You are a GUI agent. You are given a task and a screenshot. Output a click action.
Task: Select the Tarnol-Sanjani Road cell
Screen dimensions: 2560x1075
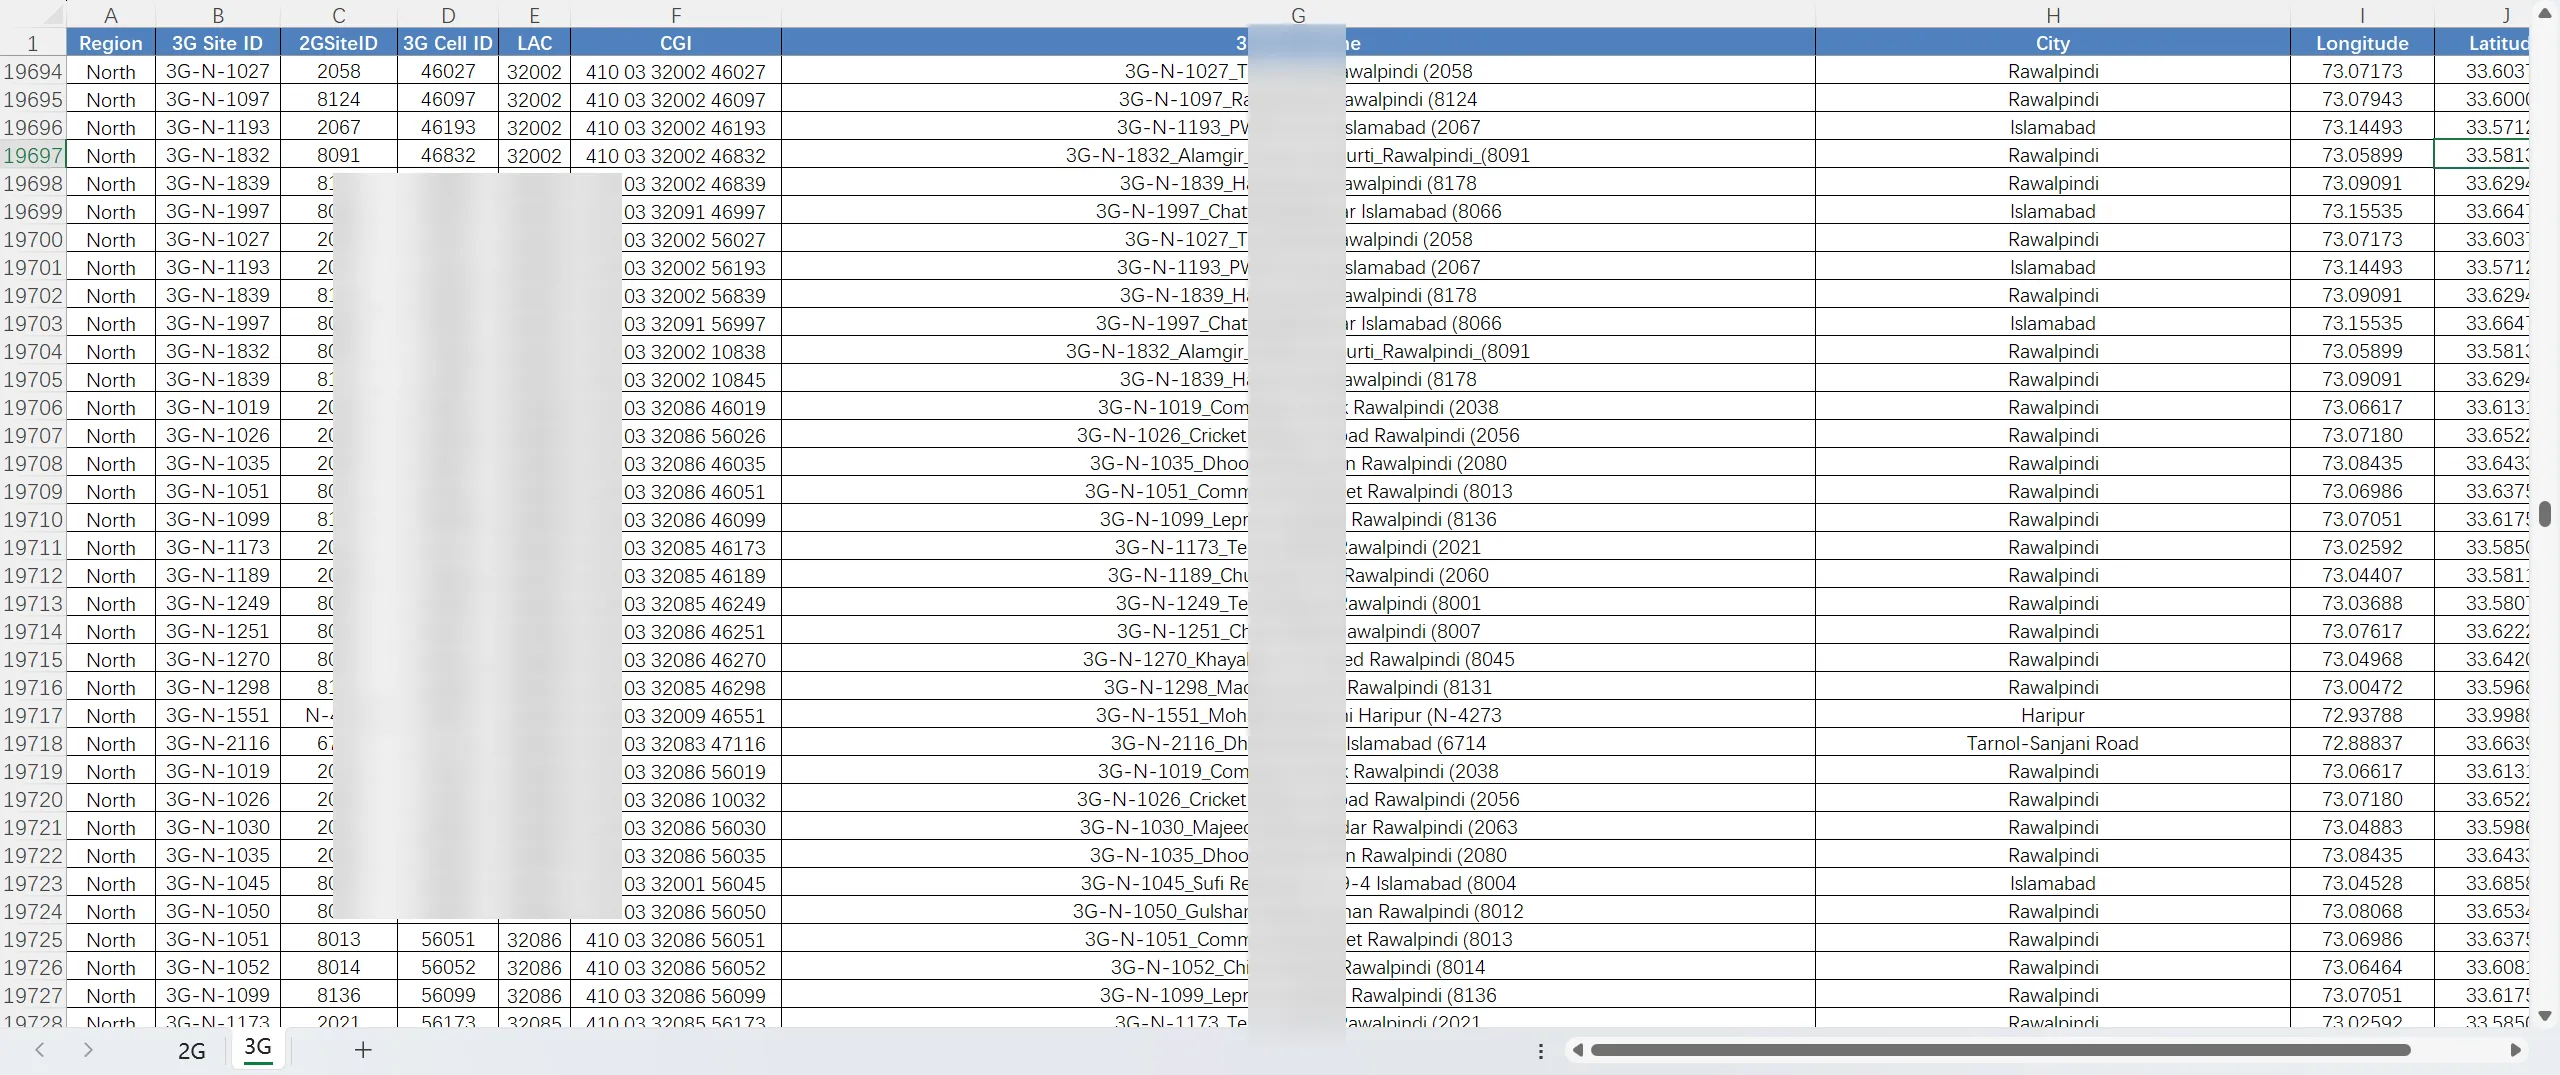[2053, 743]
